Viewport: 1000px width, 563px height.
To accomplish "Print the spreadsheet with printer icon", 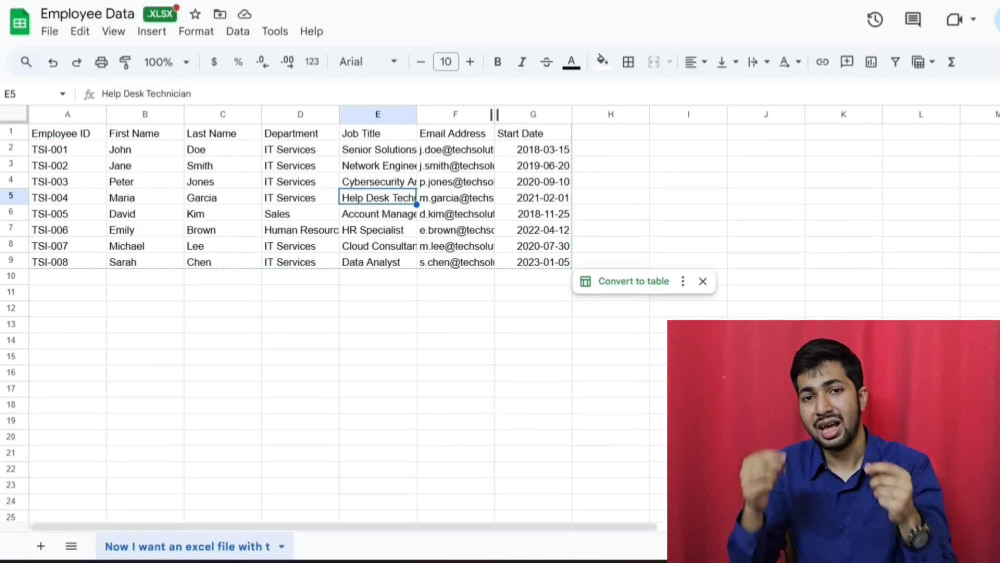I will click(101, 62).
